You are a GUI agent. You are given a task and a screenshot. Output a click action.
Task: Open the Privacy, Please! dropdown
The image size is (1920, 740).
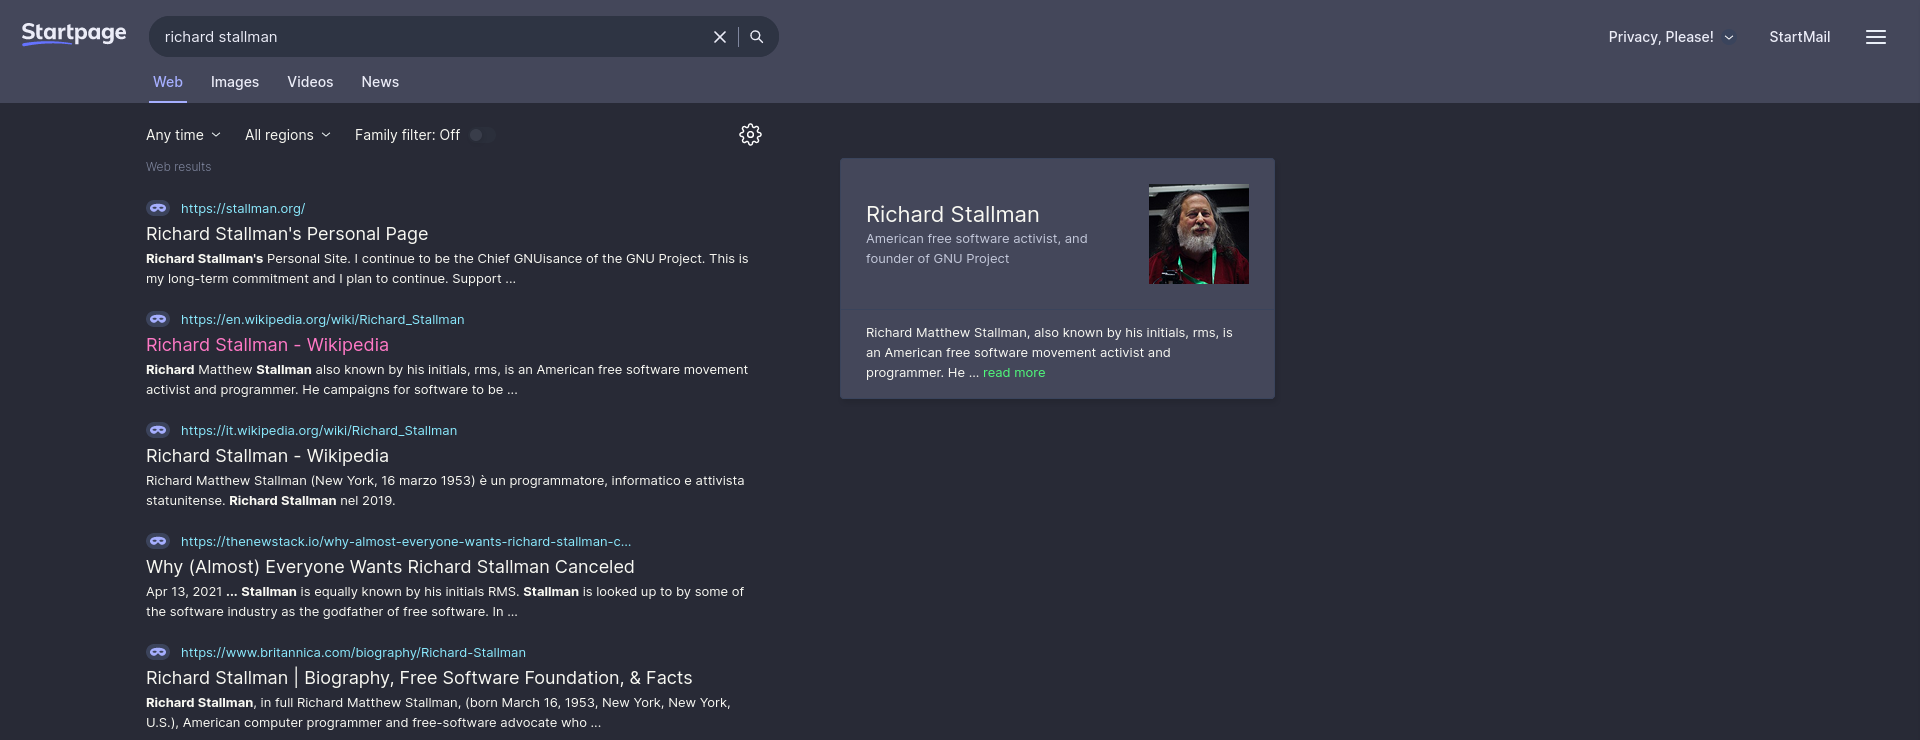(1671, 37)
